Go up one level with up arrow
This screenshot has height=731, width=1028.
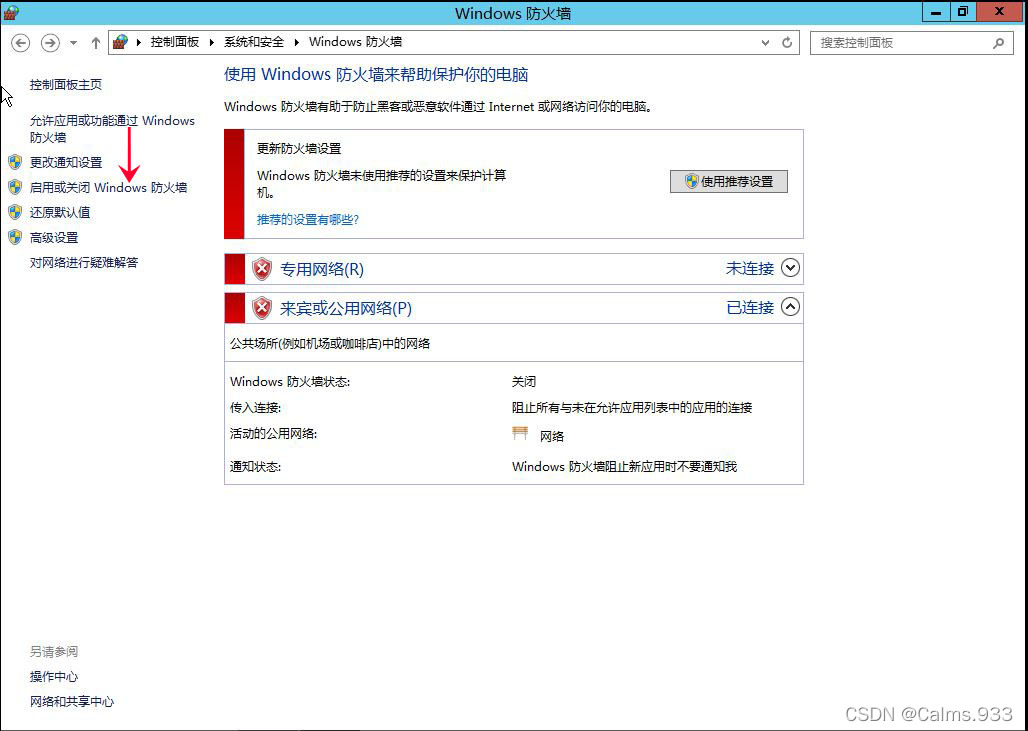pyautogui.click(x=96, y=43)
